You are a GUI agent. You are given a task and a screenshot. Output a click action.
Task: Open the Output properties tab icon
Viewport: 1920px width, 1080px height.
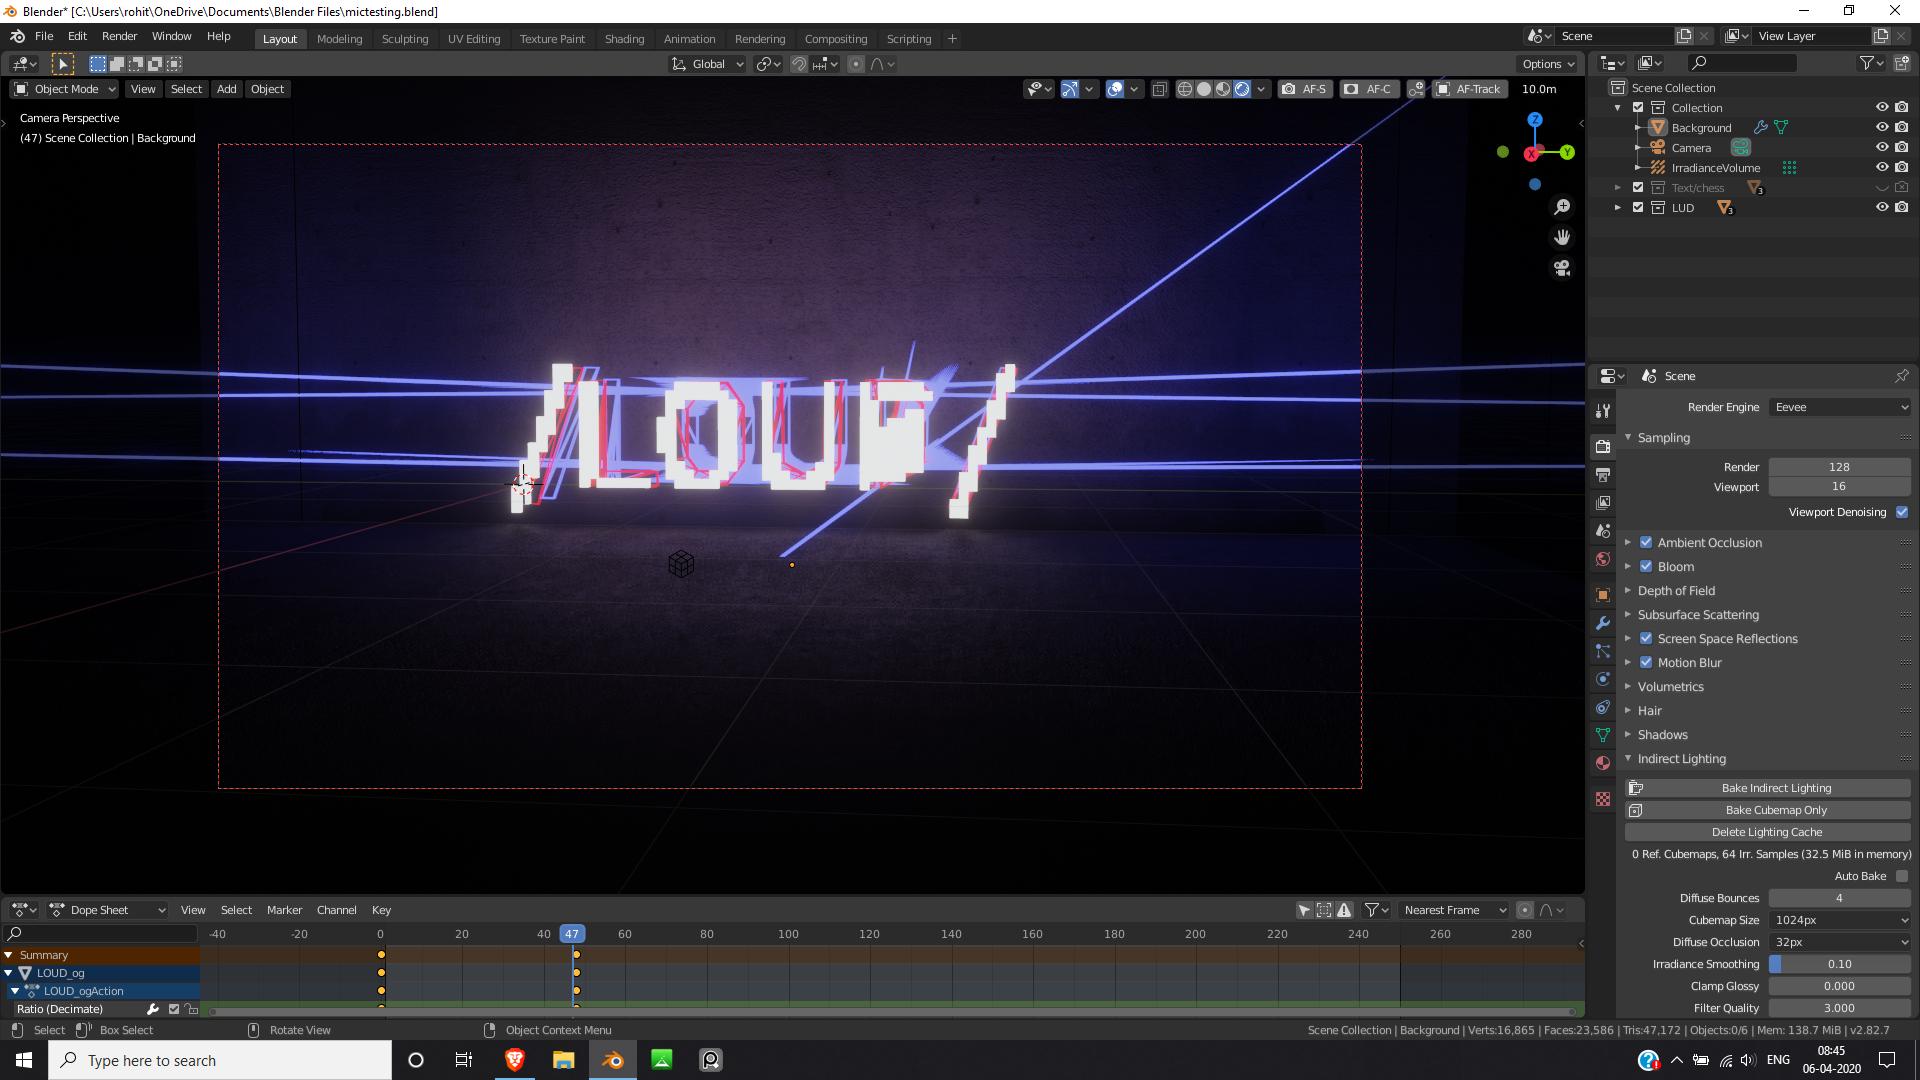(1603, 475)
